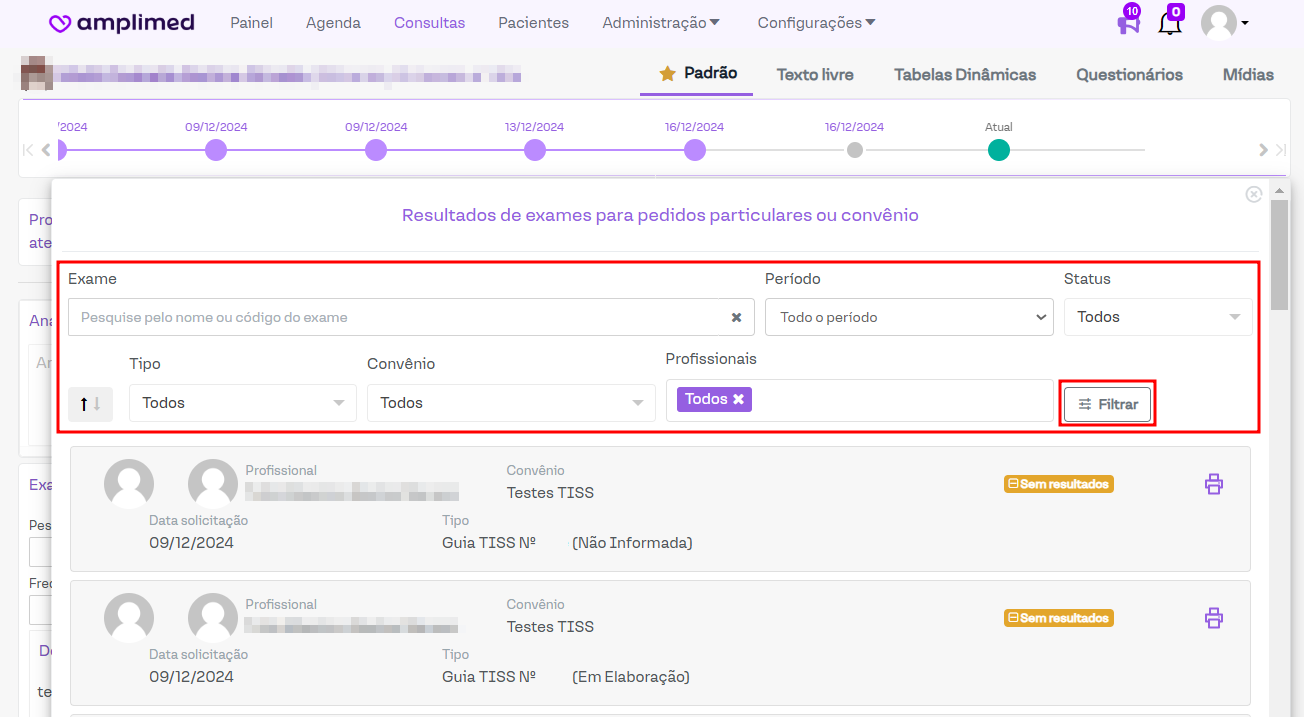
Task: Open the Convênio dropdown
Action: [510, 403]
